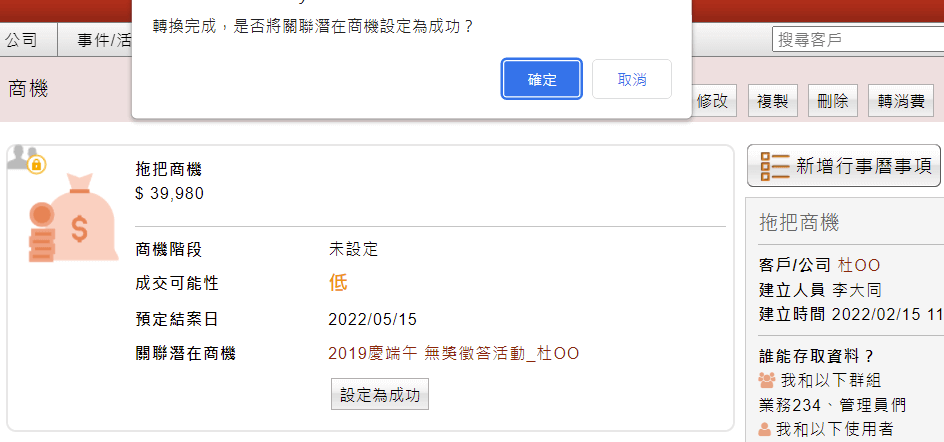Click the orange lock icon
Image resolution: width=944 pixels, height=442 pixels.
tap(37, 164)
